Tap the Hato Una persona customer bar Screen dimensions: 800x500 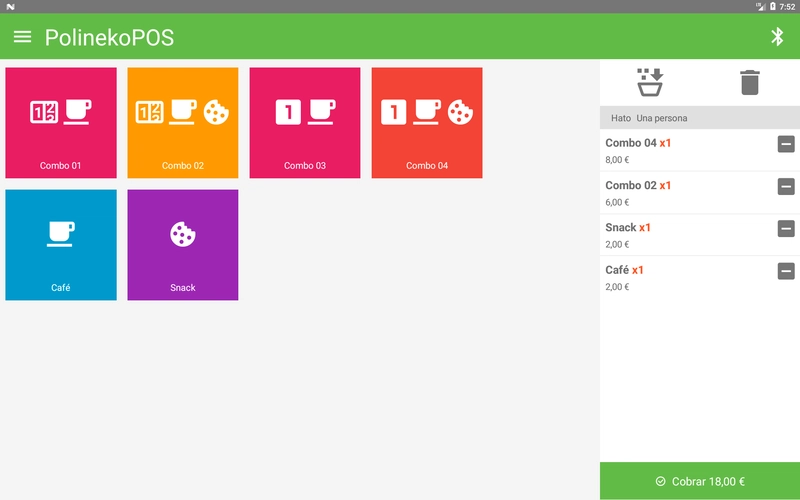(699, 118)
